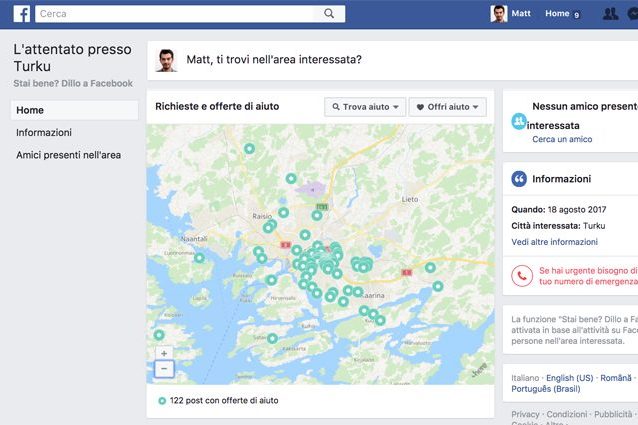Click the 122 post con offerte di aiuto legend

point(218,401)
